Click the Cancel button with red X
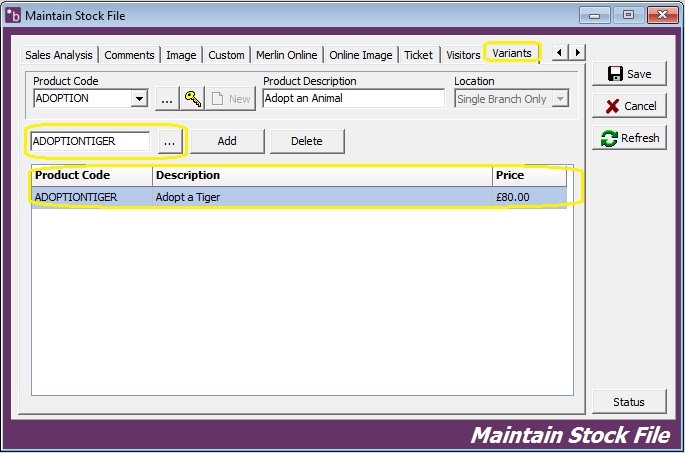The image size is (685, 453). pos(629,106)
